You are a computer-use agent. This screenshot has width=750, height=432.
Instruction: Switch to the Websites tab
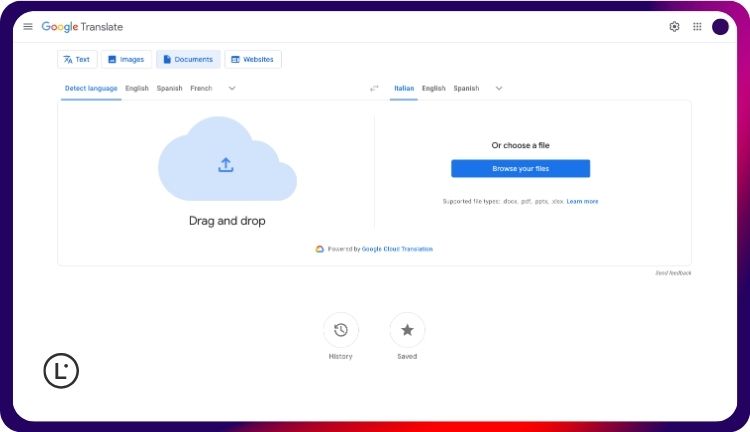(252, 60)
